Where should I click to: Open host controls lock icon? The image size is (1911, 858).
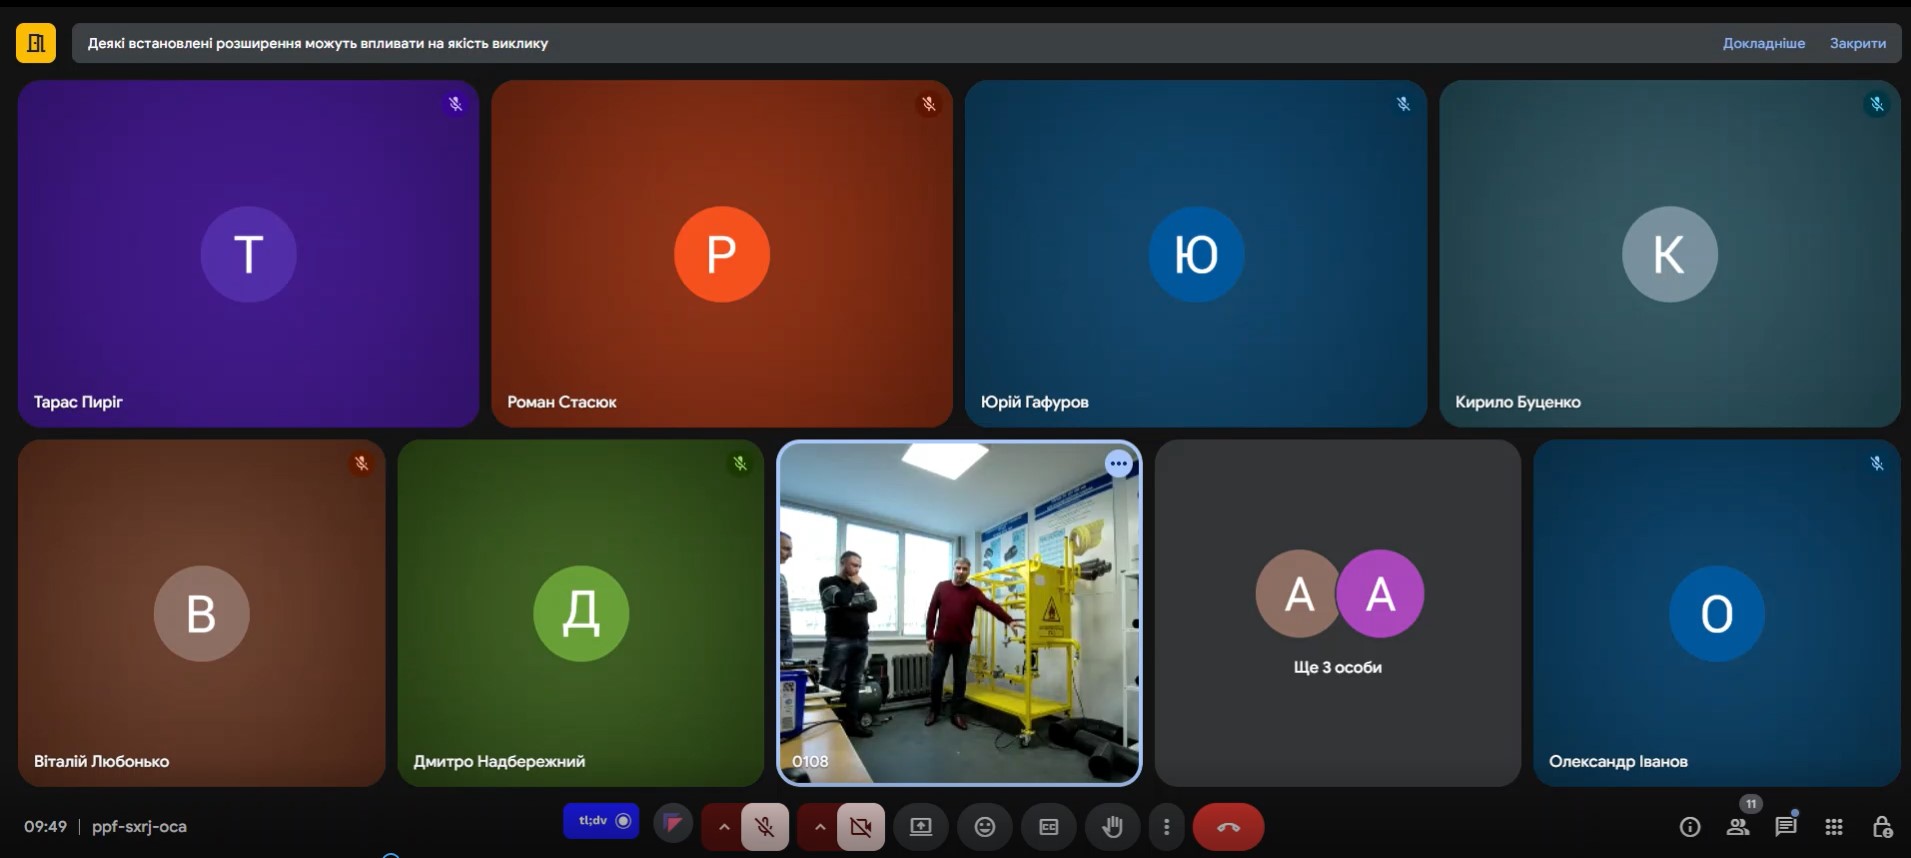1881,827
